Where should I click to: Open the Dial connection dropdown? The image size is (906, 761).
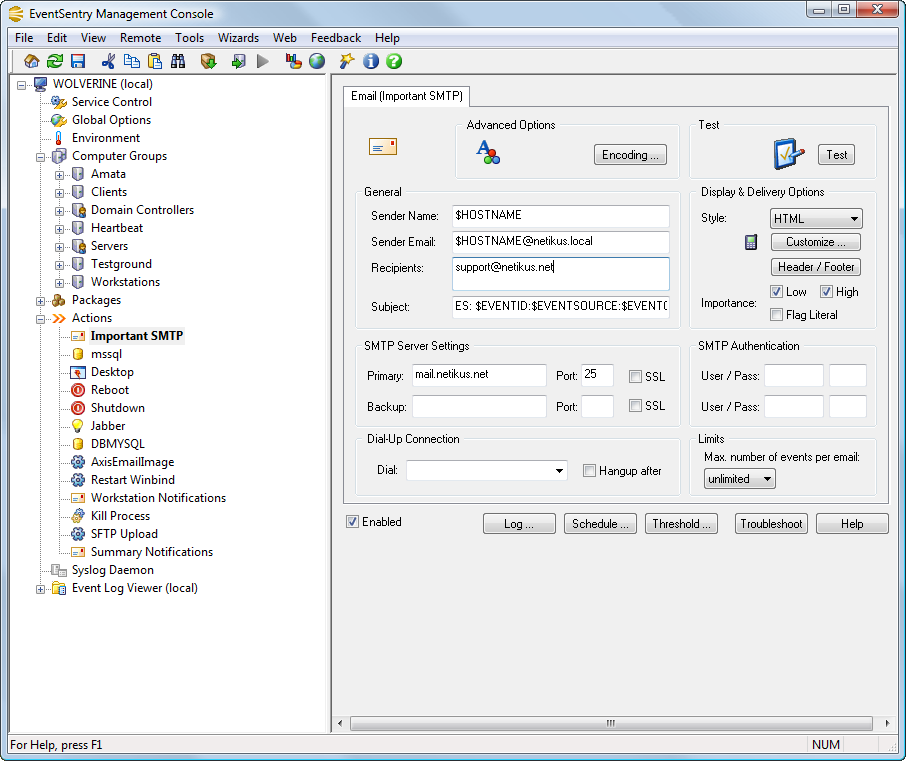[x=487, y=470]
